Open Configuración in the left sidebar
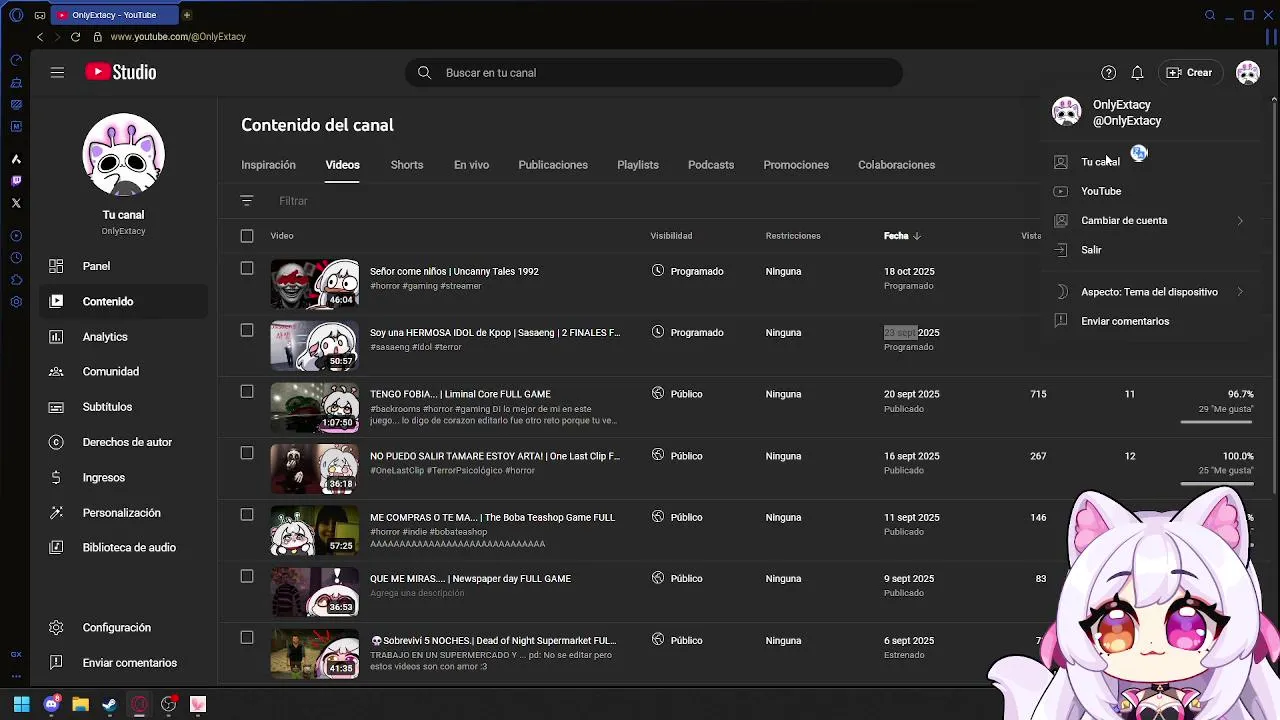The image size is (1280, 720). [x=123, y=628]
